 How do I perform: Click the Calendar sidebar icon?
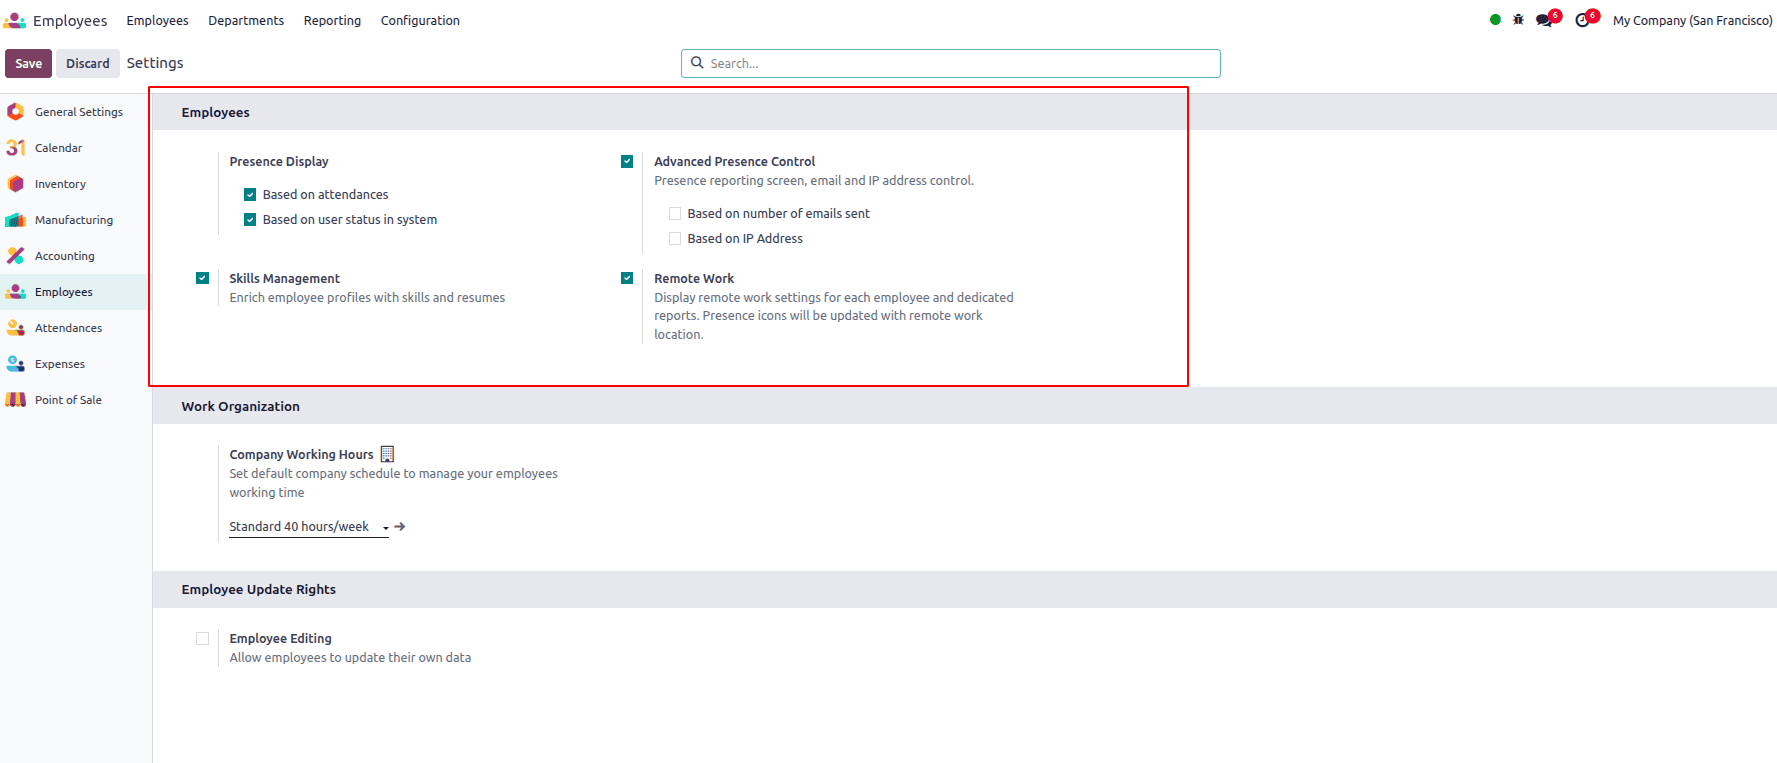point(16,147)
